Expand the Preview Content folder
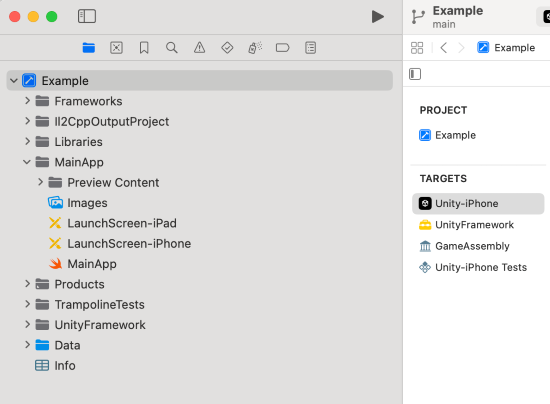The height and width of the screenshot is (404, 550). [x=40, y=182]
